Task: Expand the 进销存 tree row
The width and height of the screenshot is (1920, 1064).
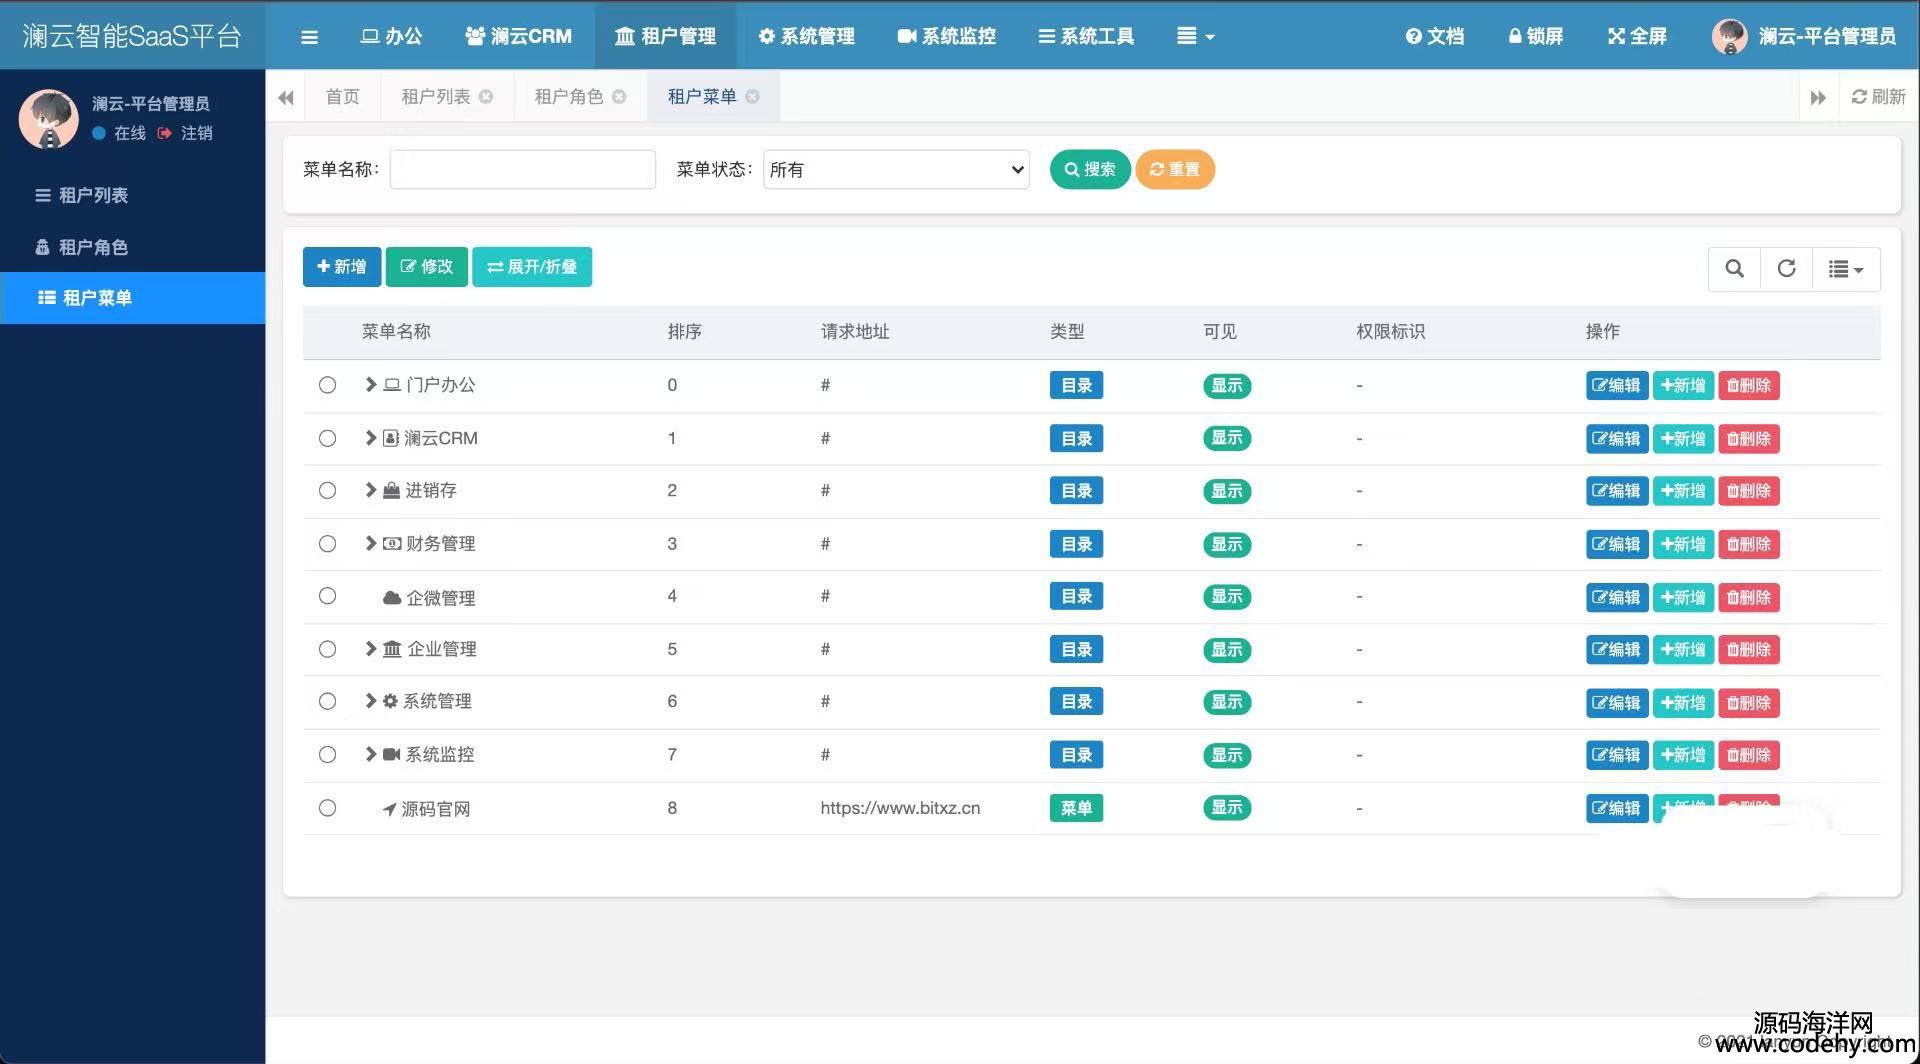Action: click(x=371, y=490)
